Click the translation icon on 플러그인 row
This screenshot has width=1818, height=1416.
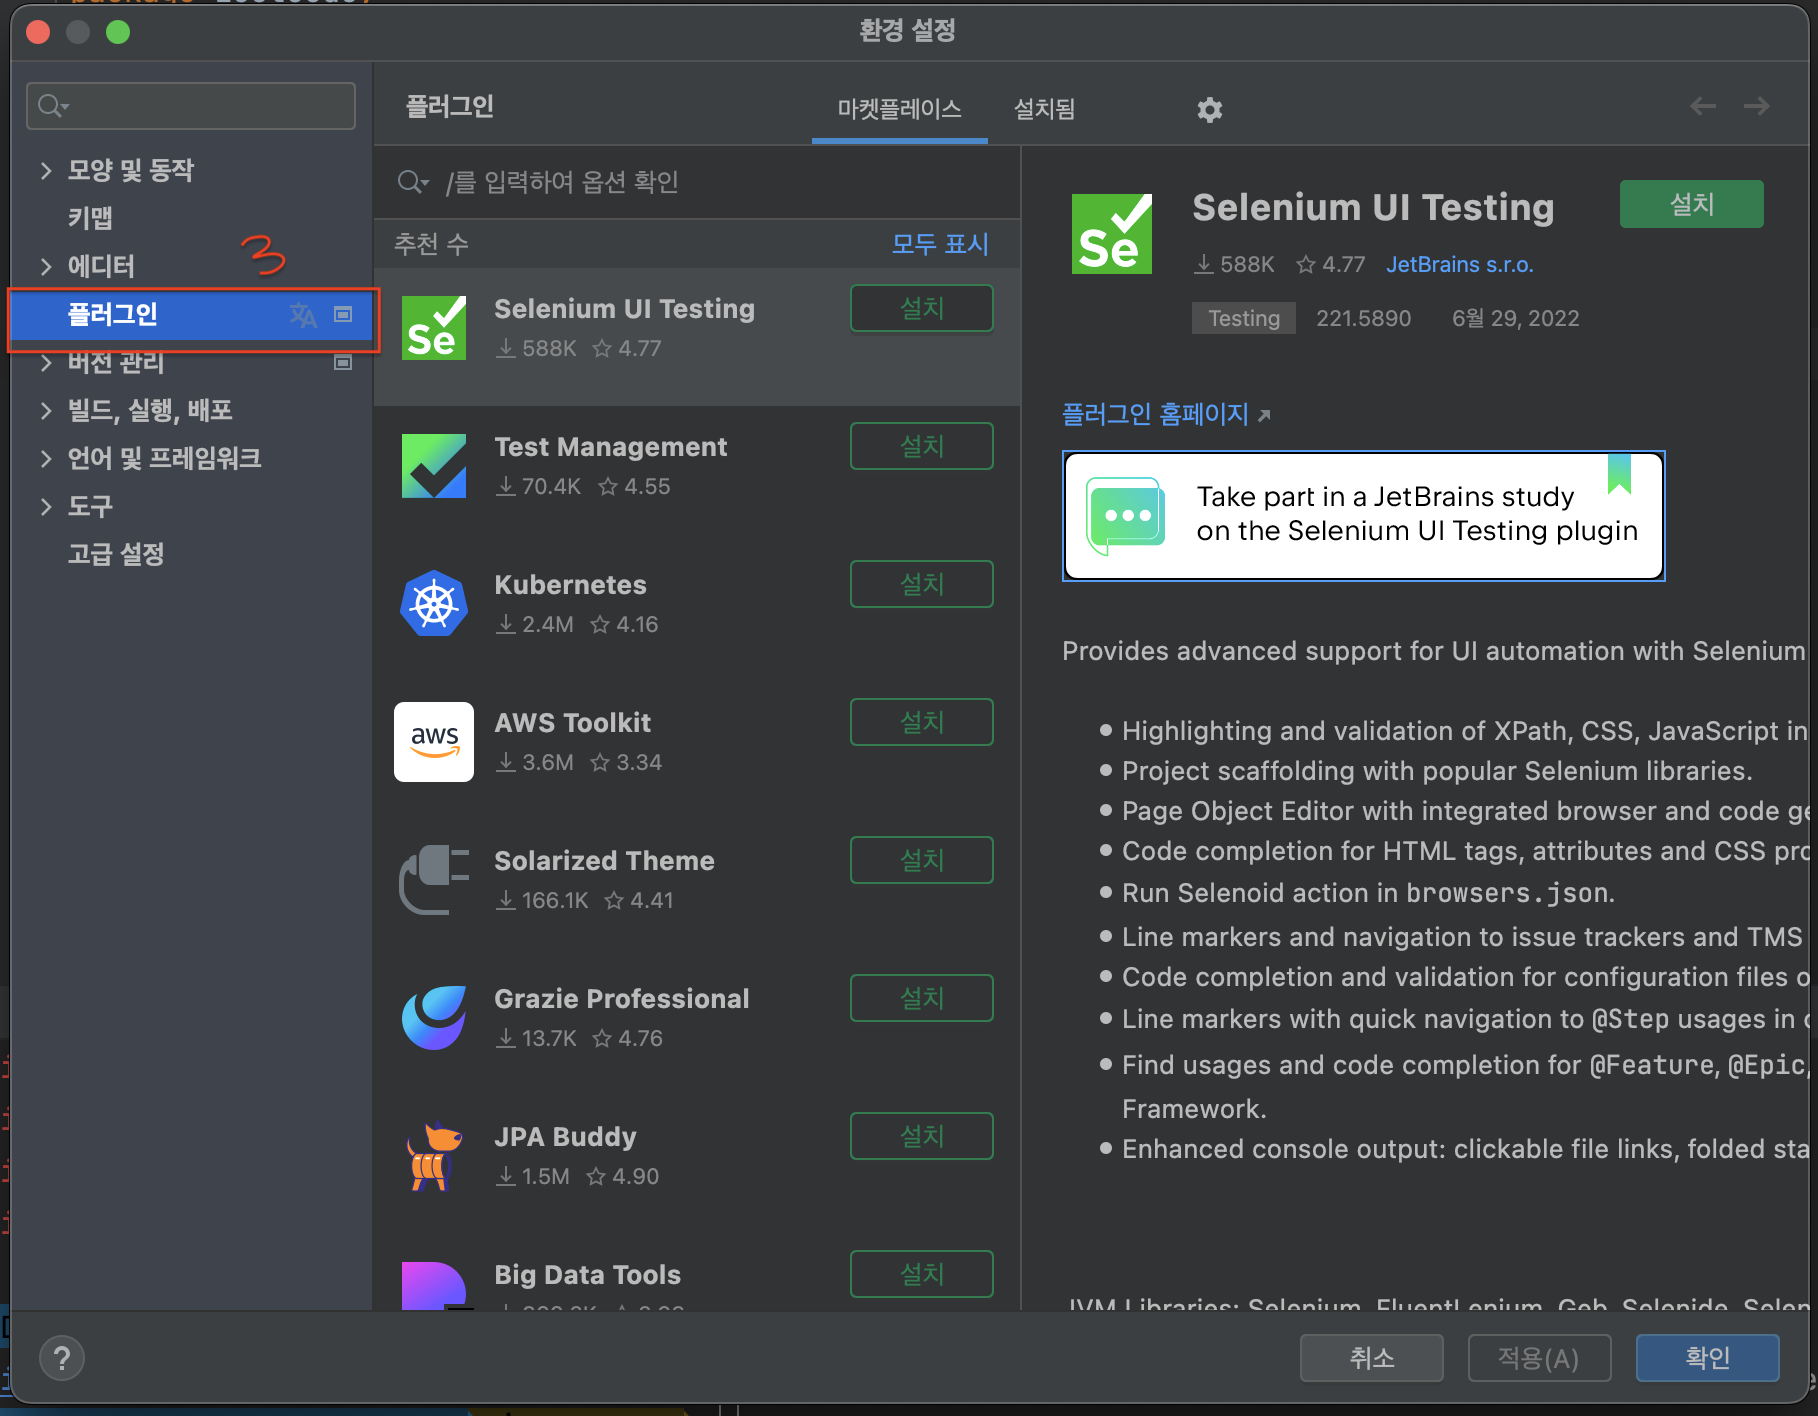tap(303, 315)
